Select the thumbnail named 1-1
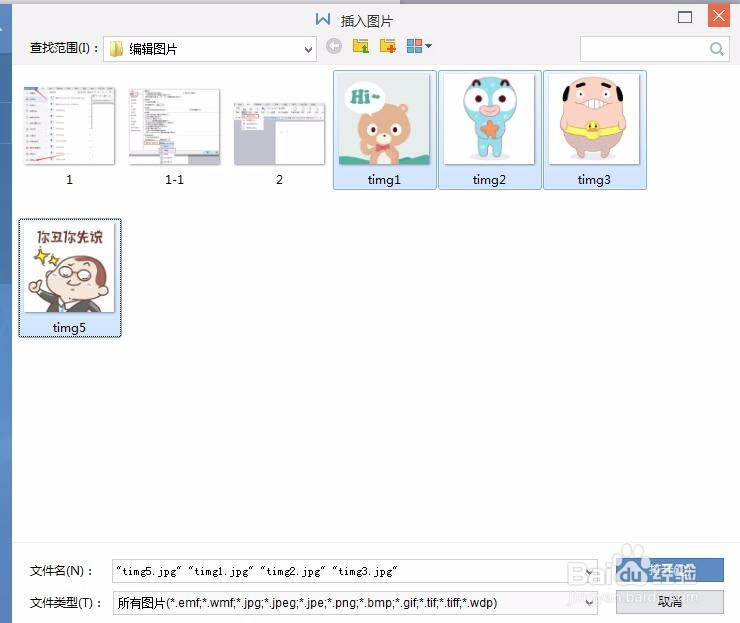Screen dimensions: 740x623 [x=174, y=126]
